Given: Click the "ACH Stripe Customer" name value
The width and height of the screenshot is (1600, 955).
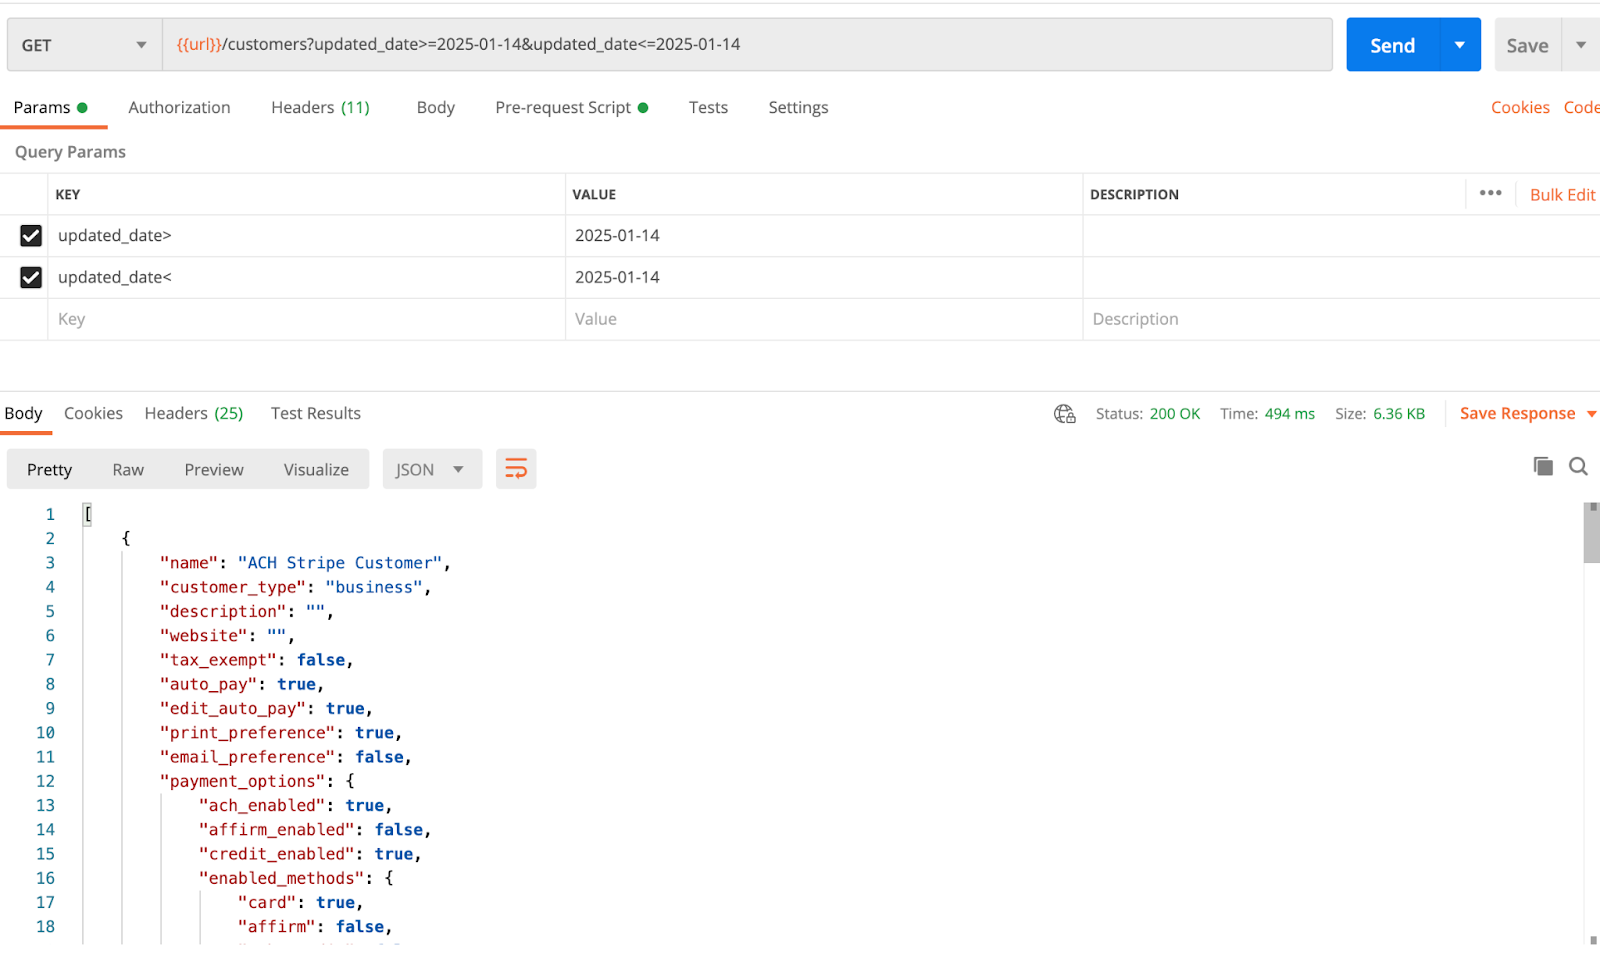Looking at the screenshot, I should (340, 563).
